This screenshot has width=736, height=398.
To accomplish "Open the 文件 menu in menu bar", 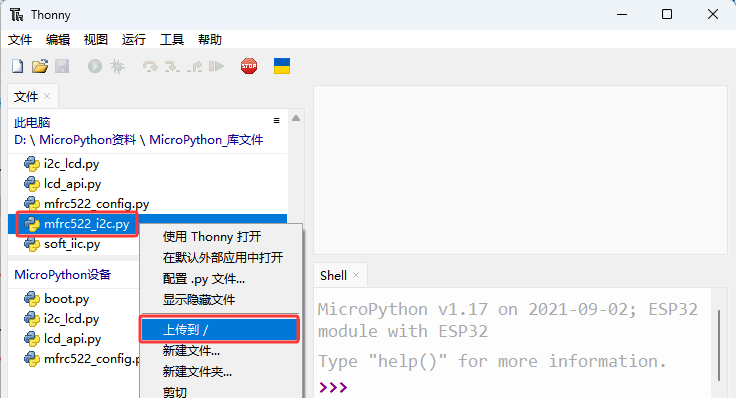I will pos(20,40).
